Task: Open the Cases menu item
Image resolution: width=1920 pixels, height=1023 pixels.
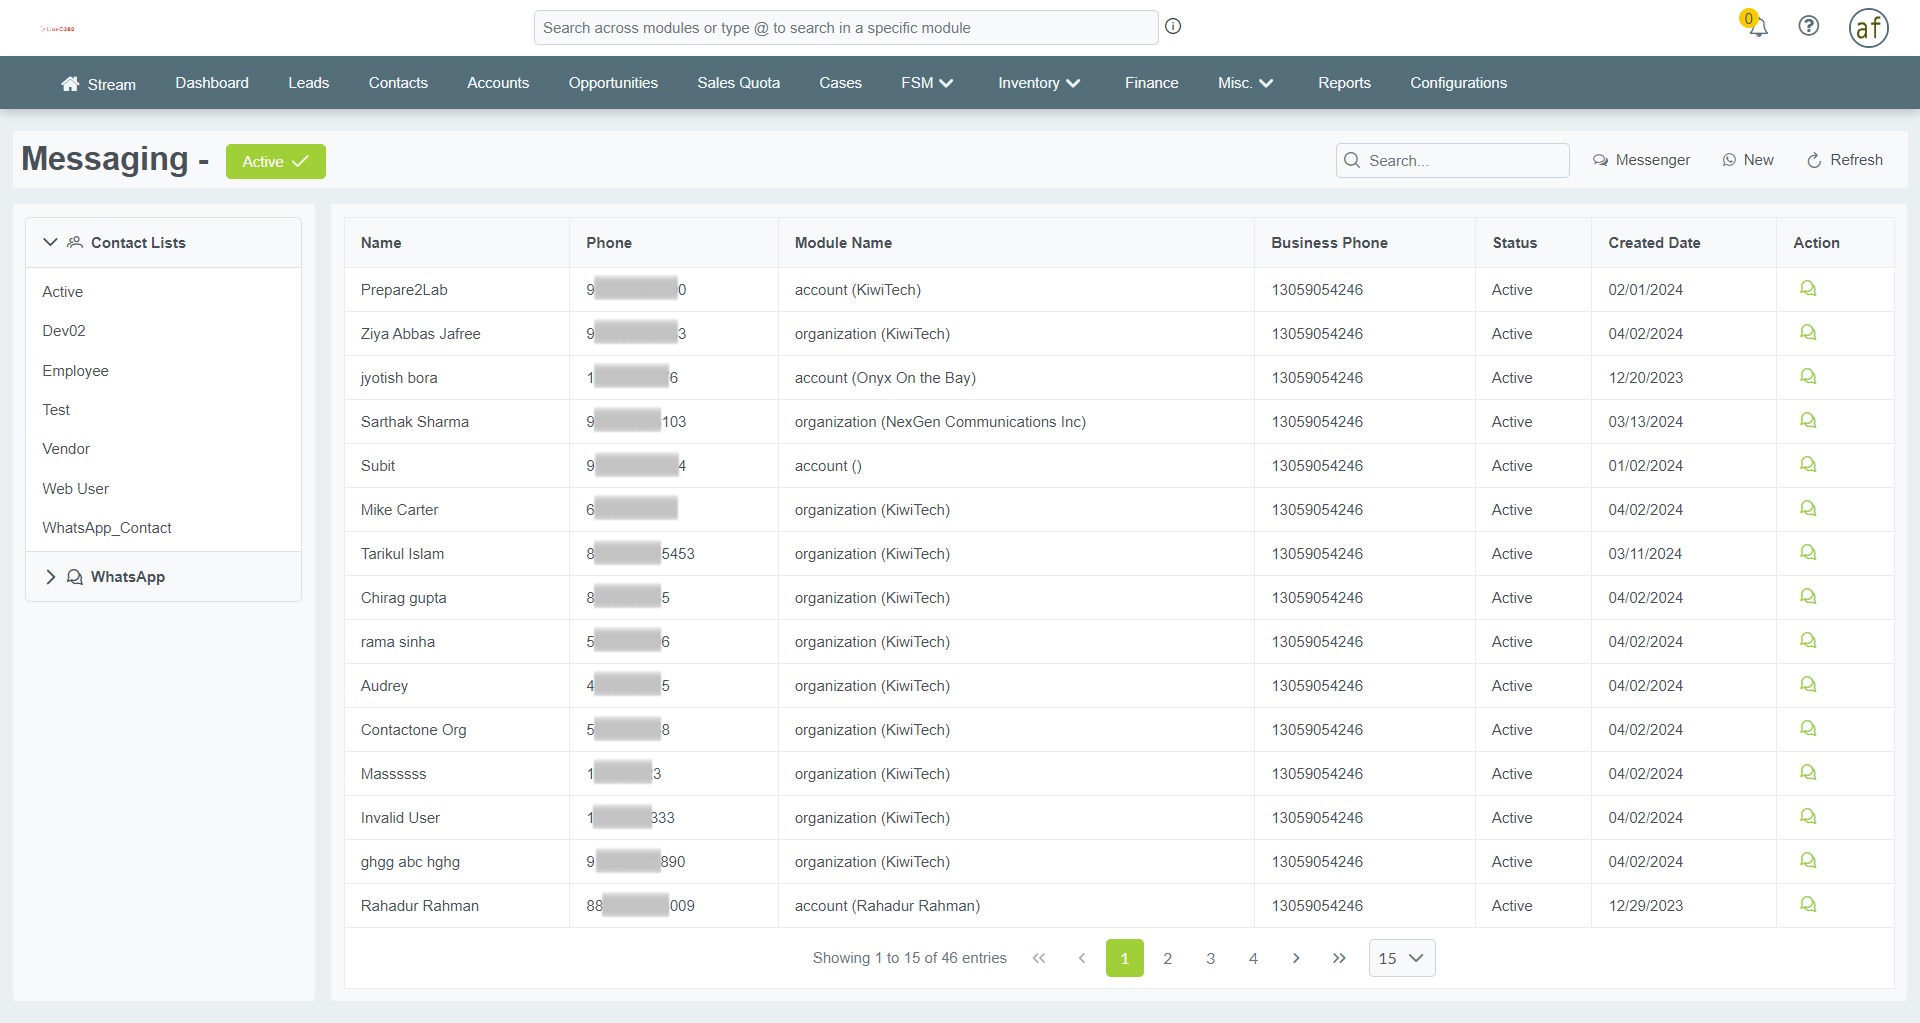Action: point(840,83)
